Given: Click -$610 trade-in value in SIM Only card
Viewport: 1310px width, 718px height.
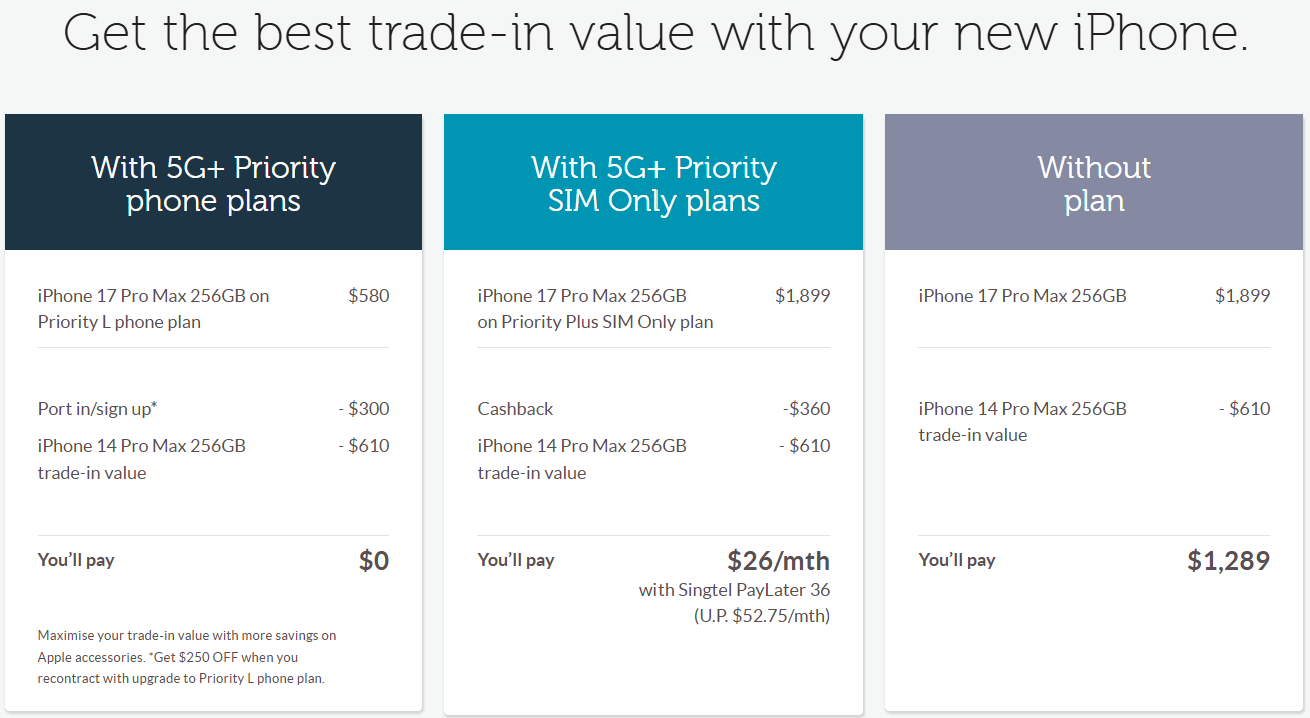Looking at the screenshot, I should click(x=804, y=446).
